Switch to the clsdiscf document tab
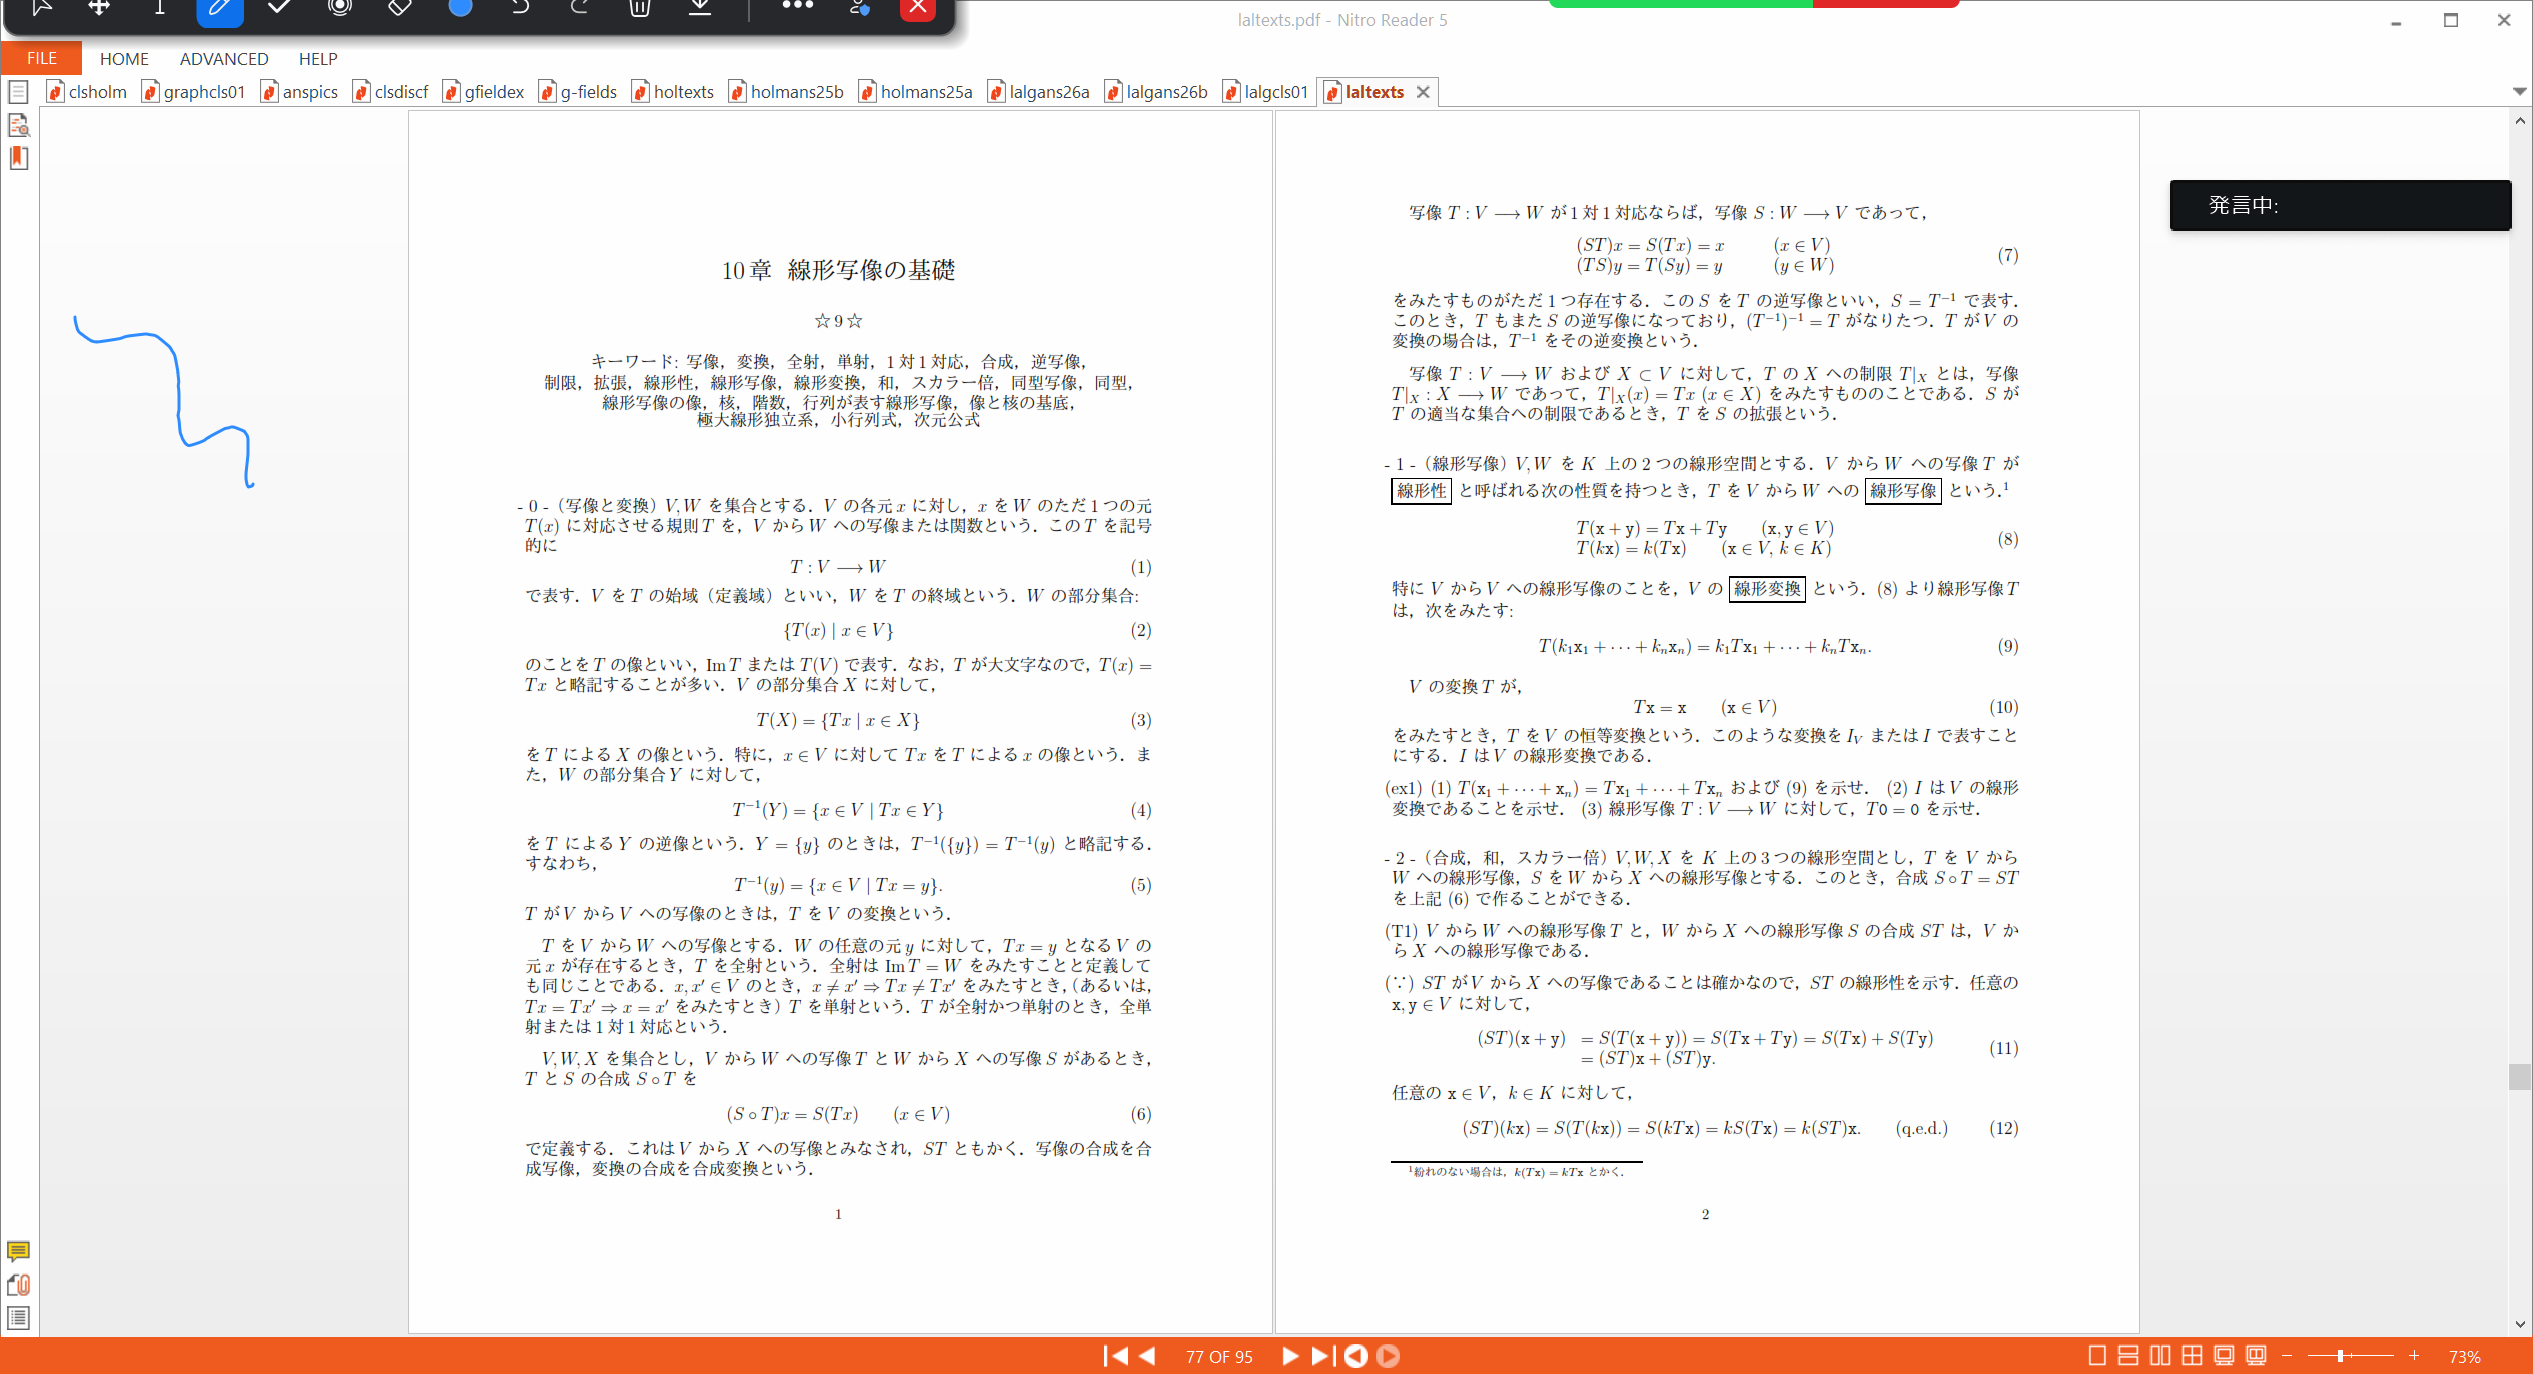The height and width of the screenshot is (1374, 2533). point(391,92)
